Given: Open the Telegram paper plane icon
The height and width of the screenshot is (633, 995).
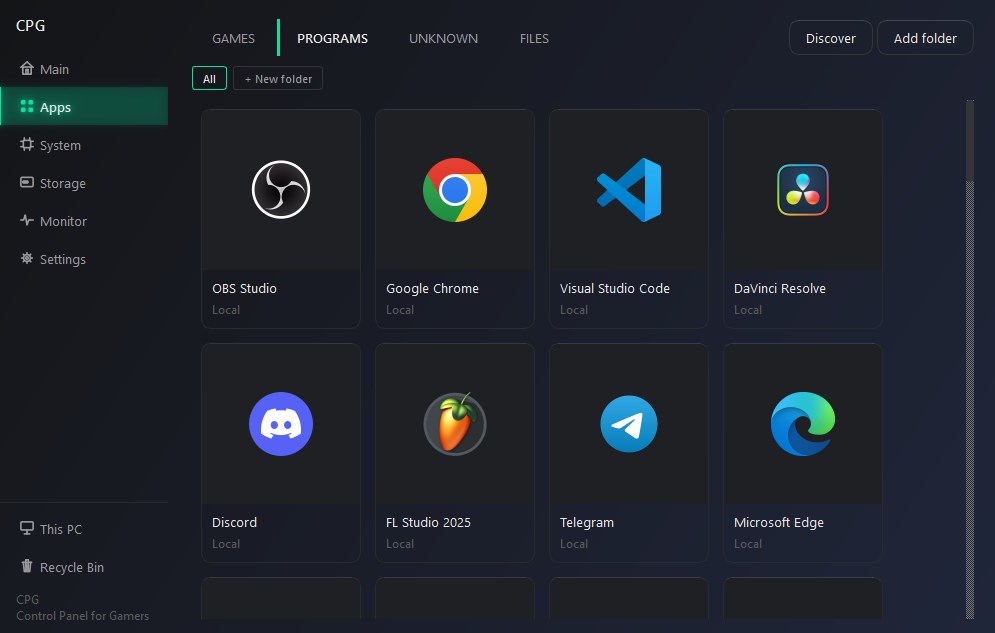Looking at the screenshot, I should click(x=629, y=424).
